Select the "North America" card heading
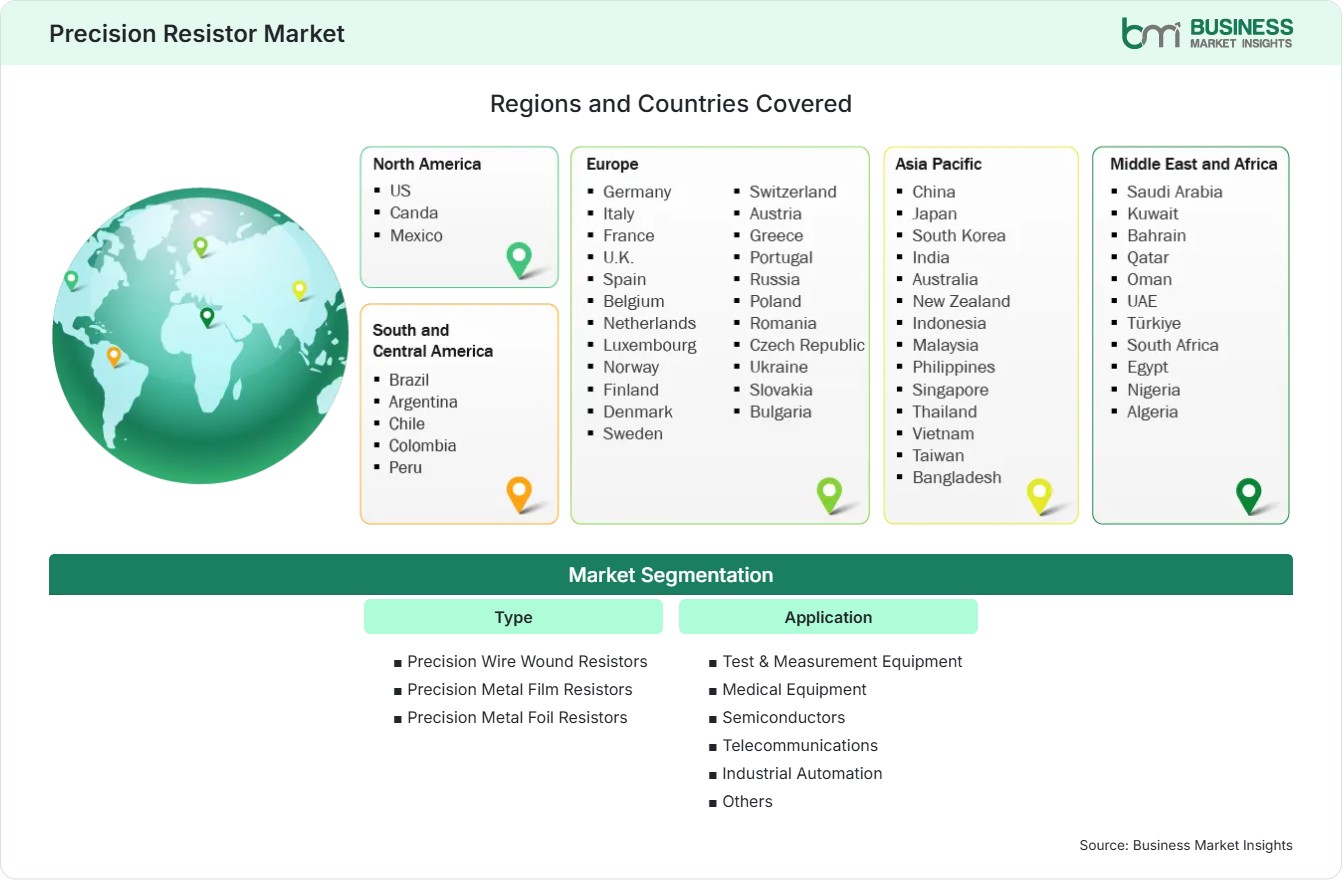The width and height of the screenshot is (1342, 880). point(427,164)
